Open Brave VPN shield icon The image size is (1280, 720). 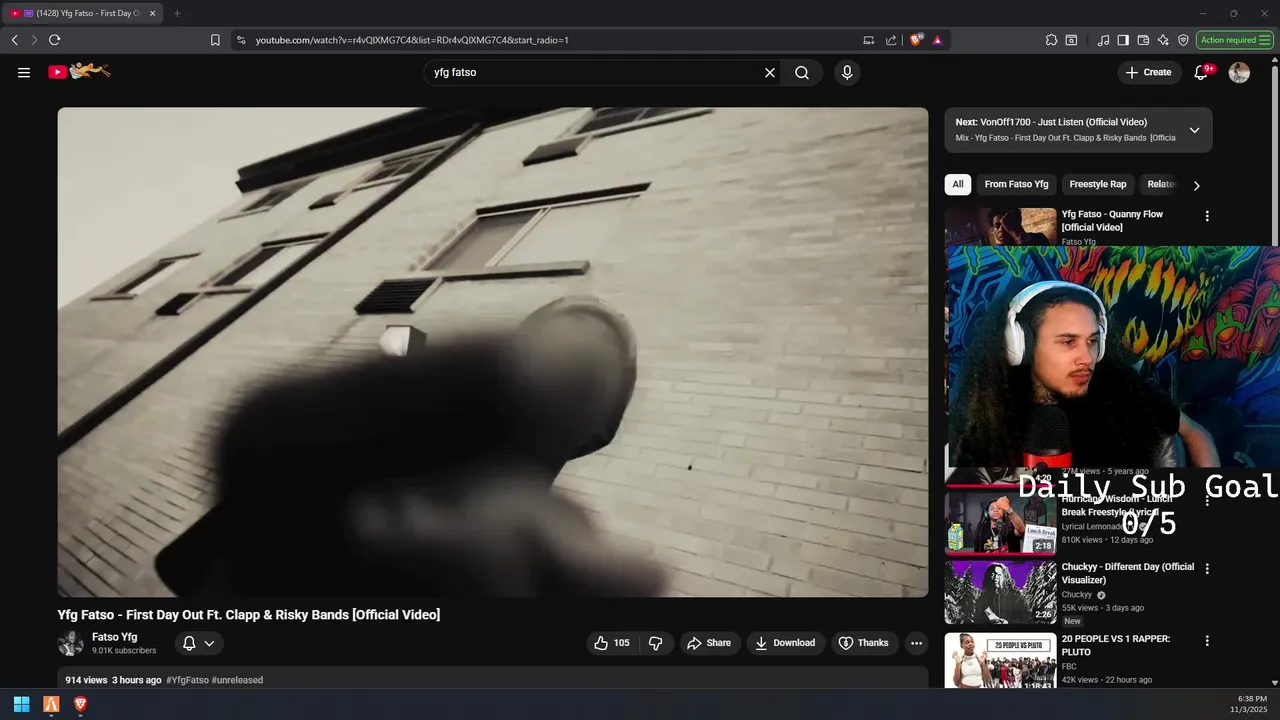[x=1183, y=40]
